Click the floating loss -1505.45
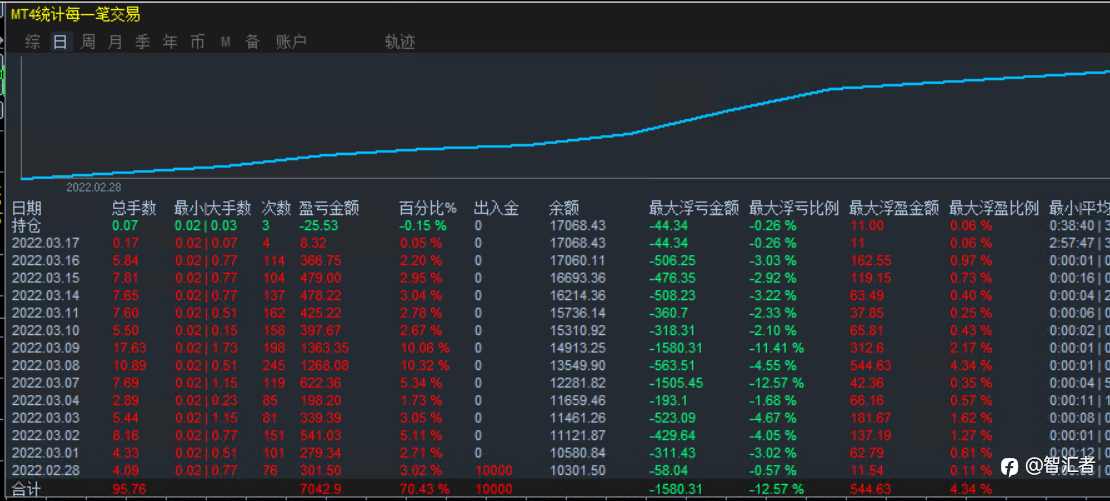The width and height of the screenshot is (1110, 501). click(676, 383)
